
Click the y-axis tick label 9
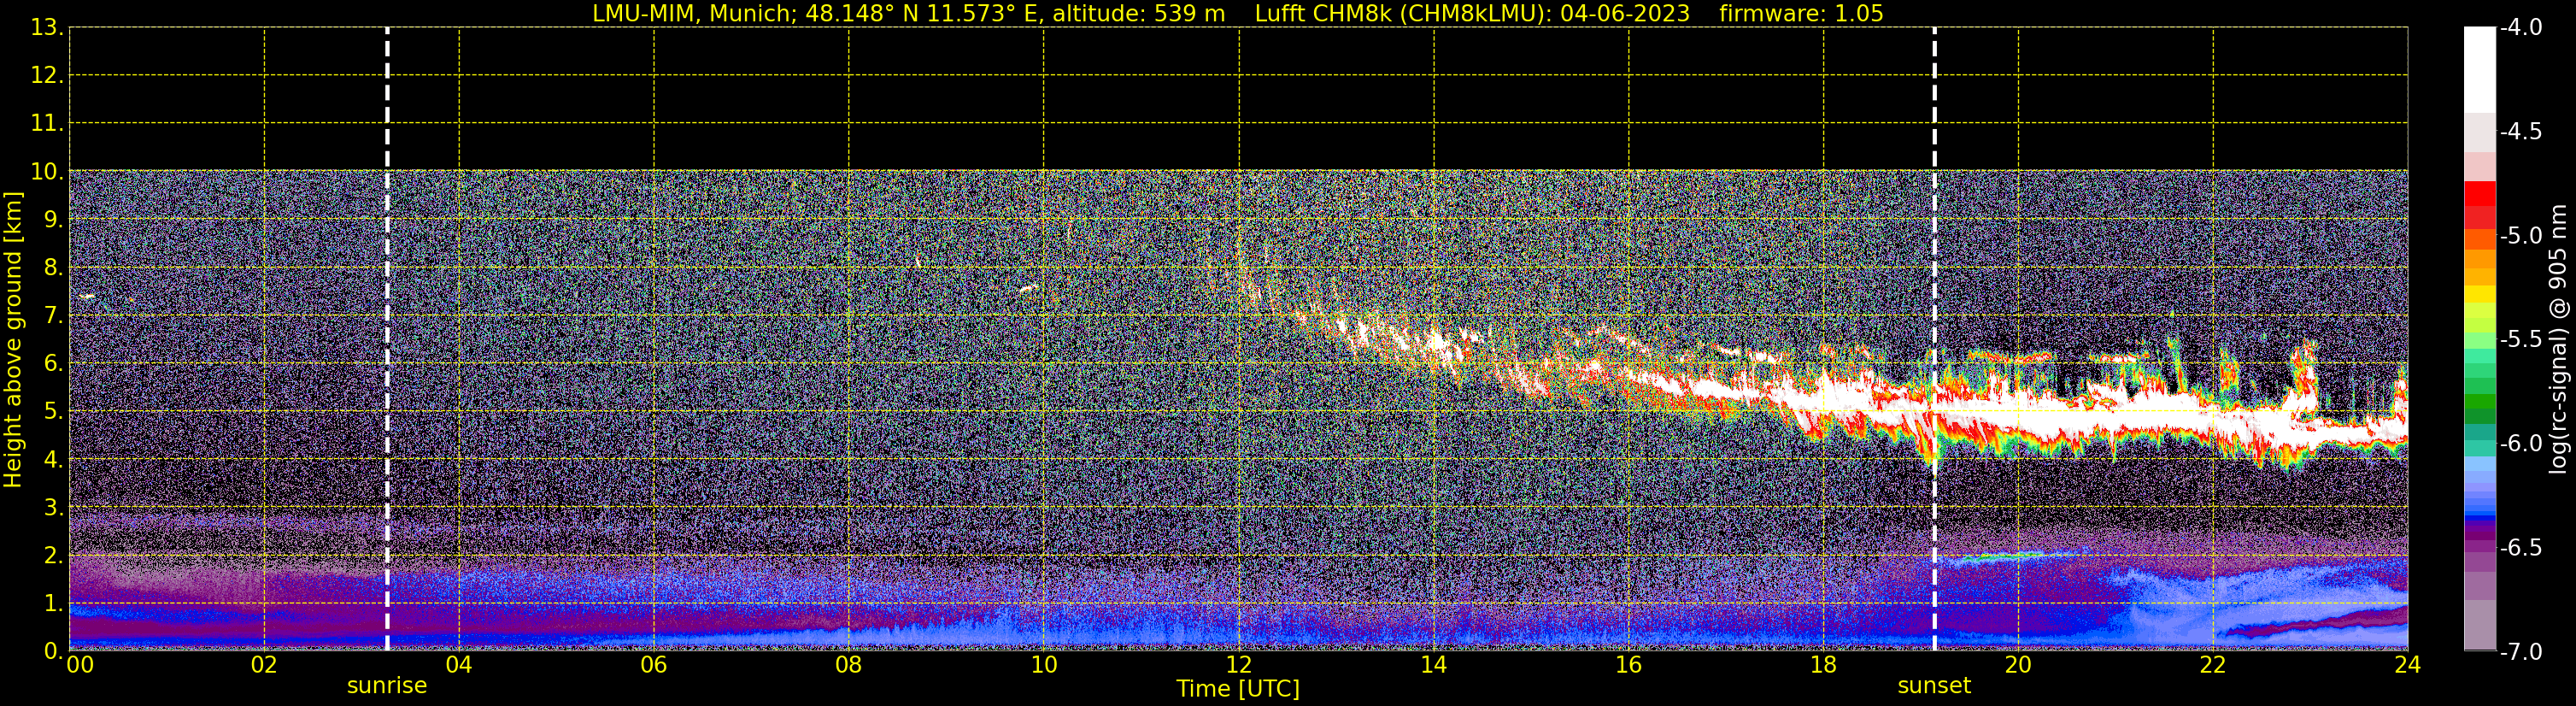(54, 220)
